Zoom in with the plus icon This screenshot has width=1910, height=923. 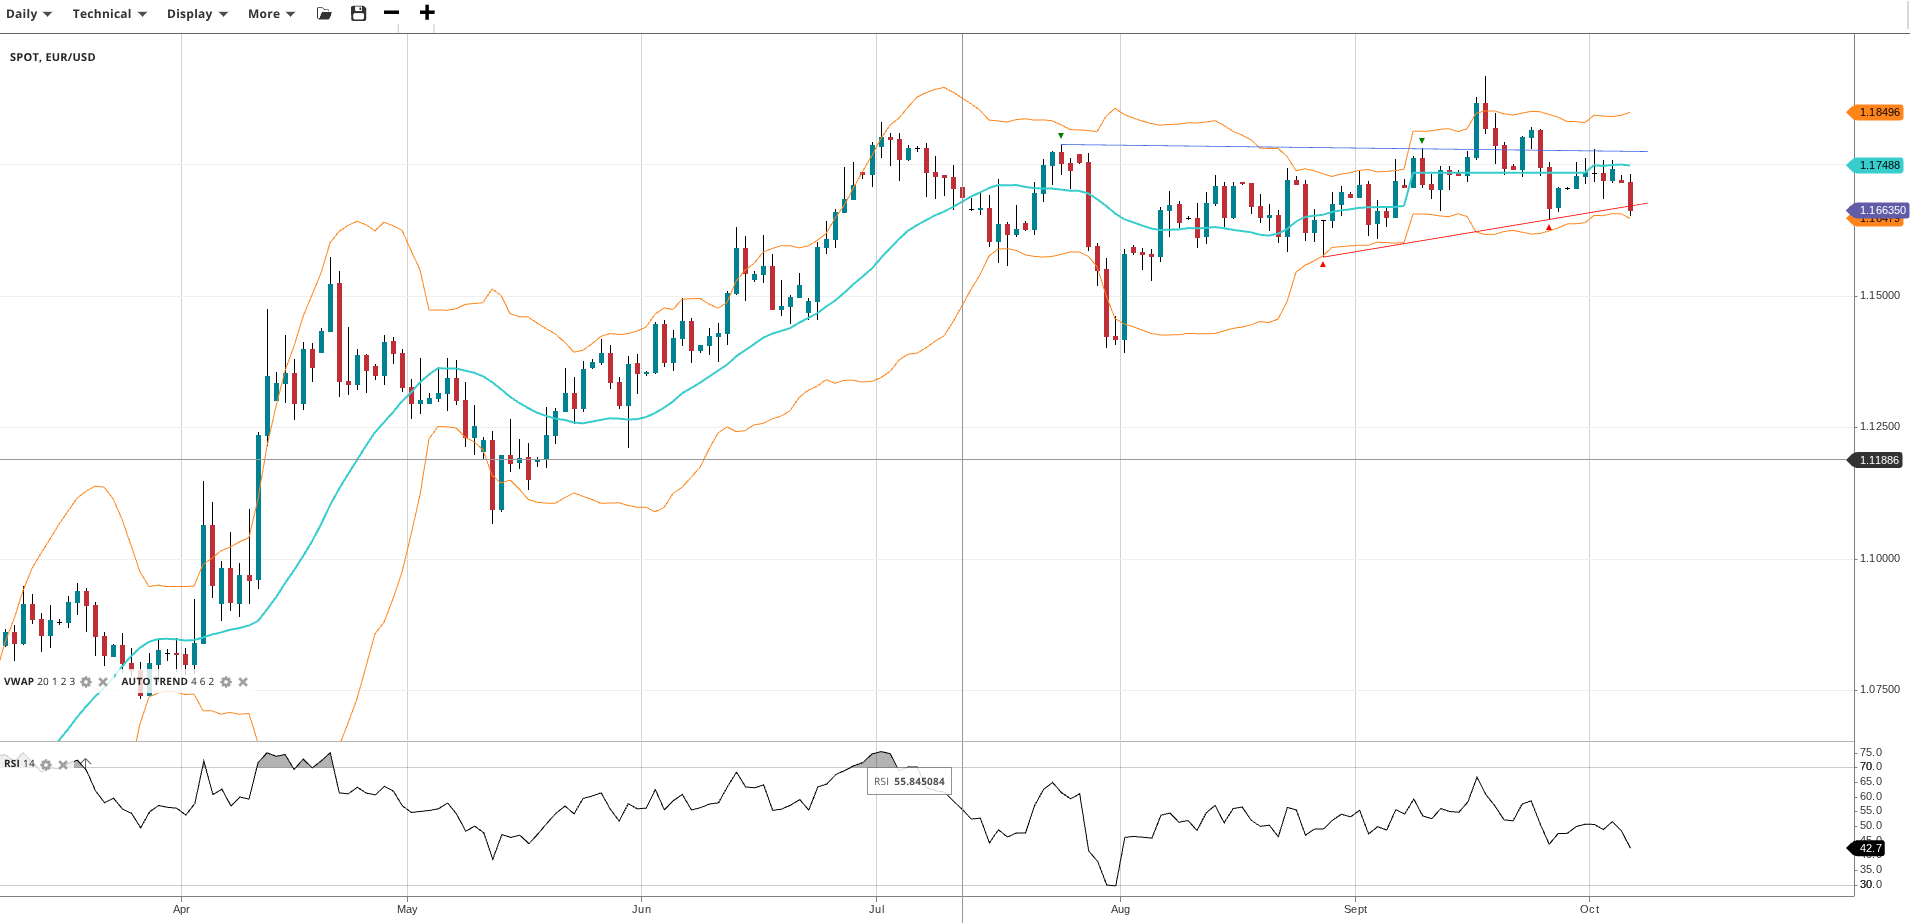(x=427, y=13)
